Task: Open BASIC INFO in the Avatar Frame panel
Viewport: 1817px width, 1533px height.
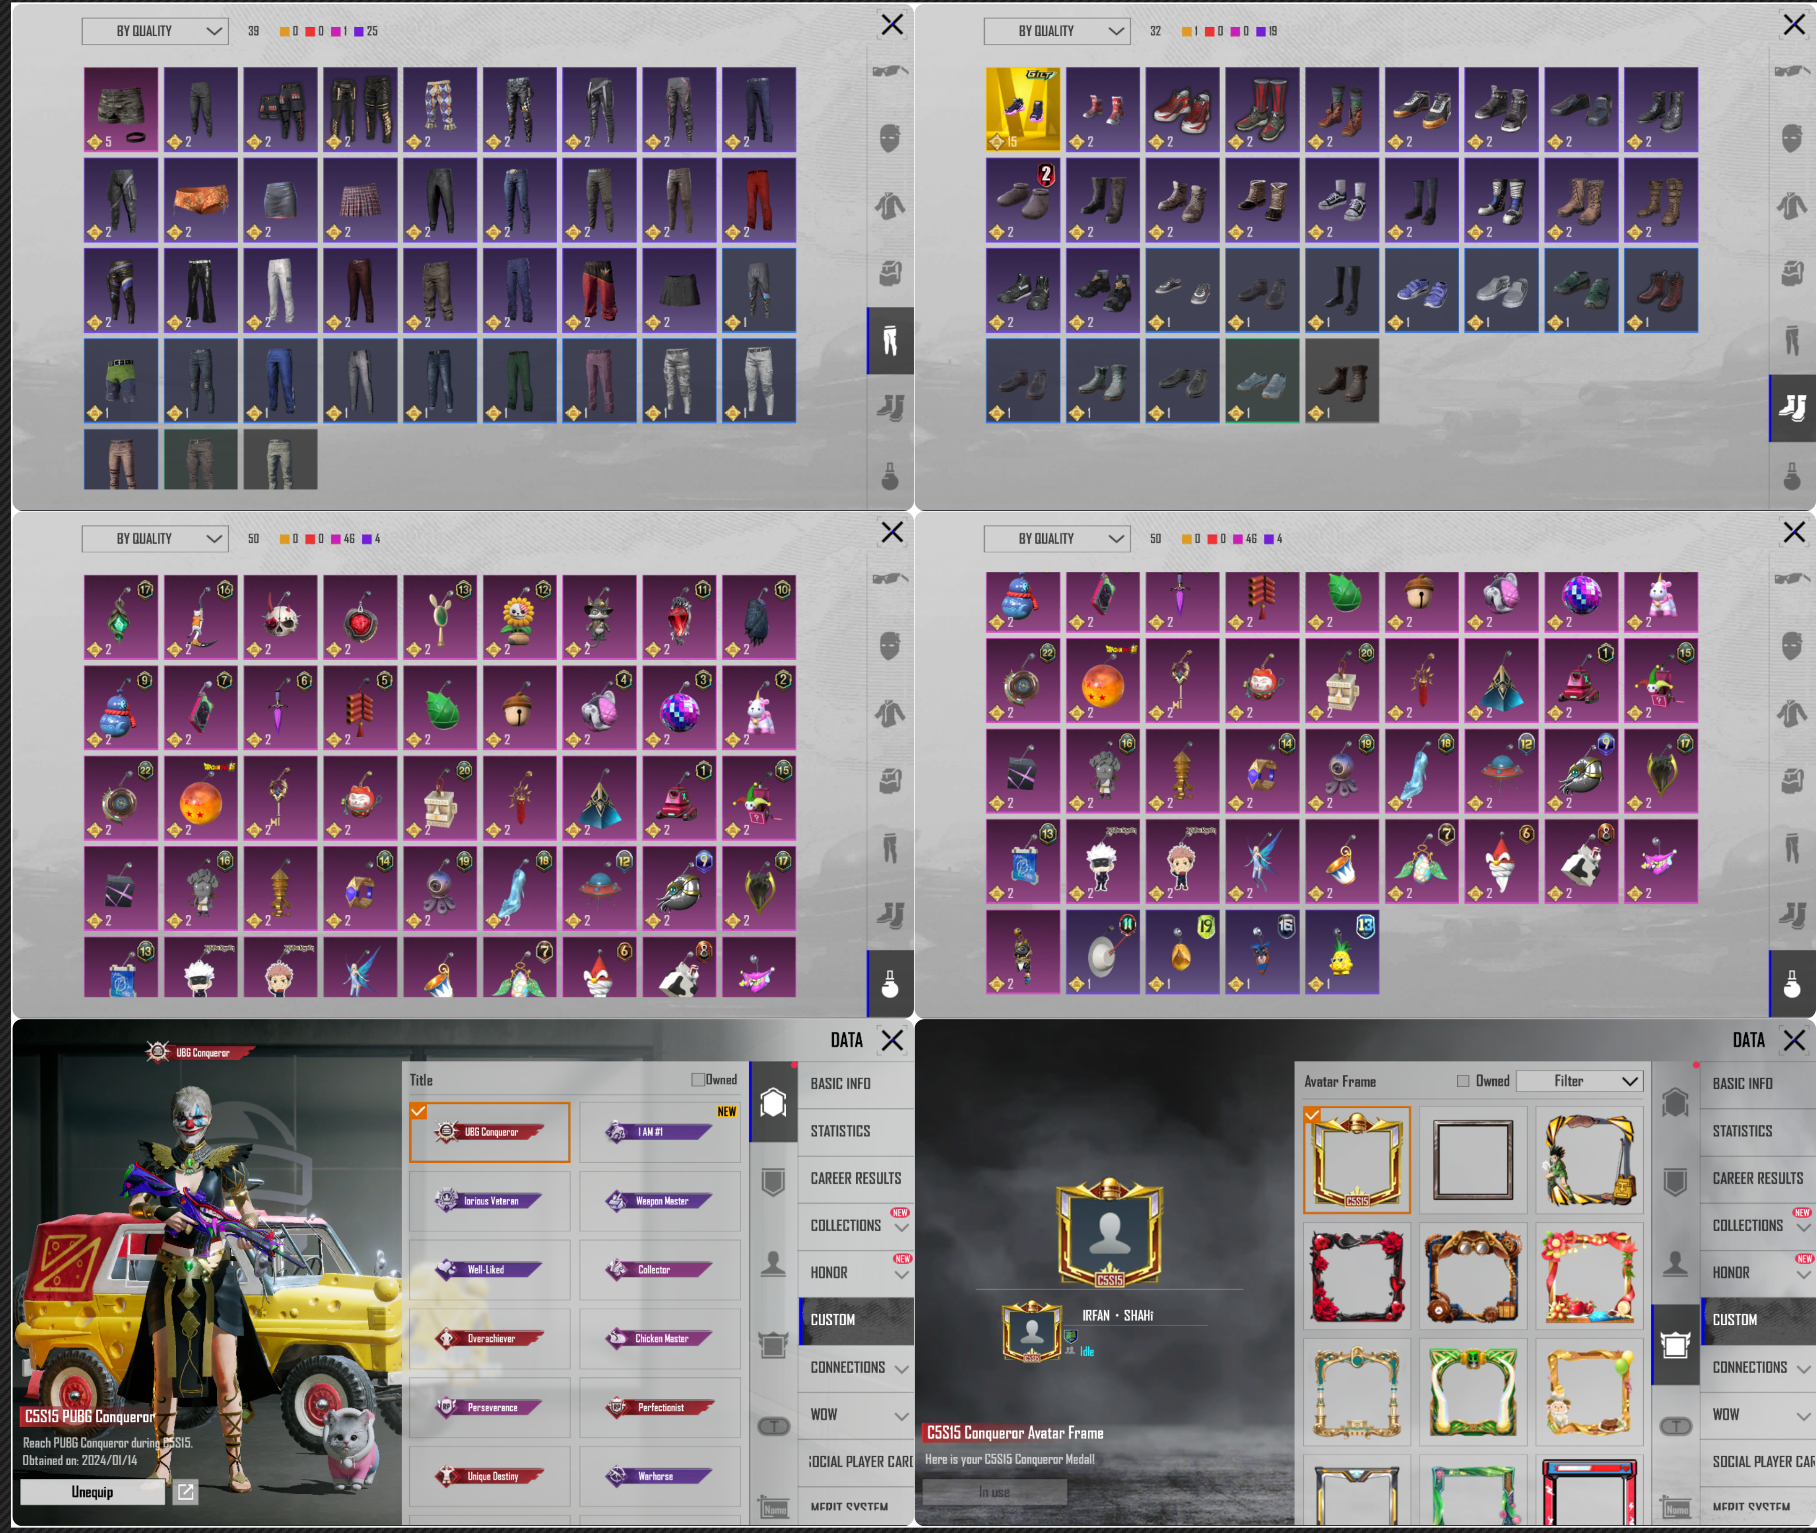Action: [1759, 1083]
